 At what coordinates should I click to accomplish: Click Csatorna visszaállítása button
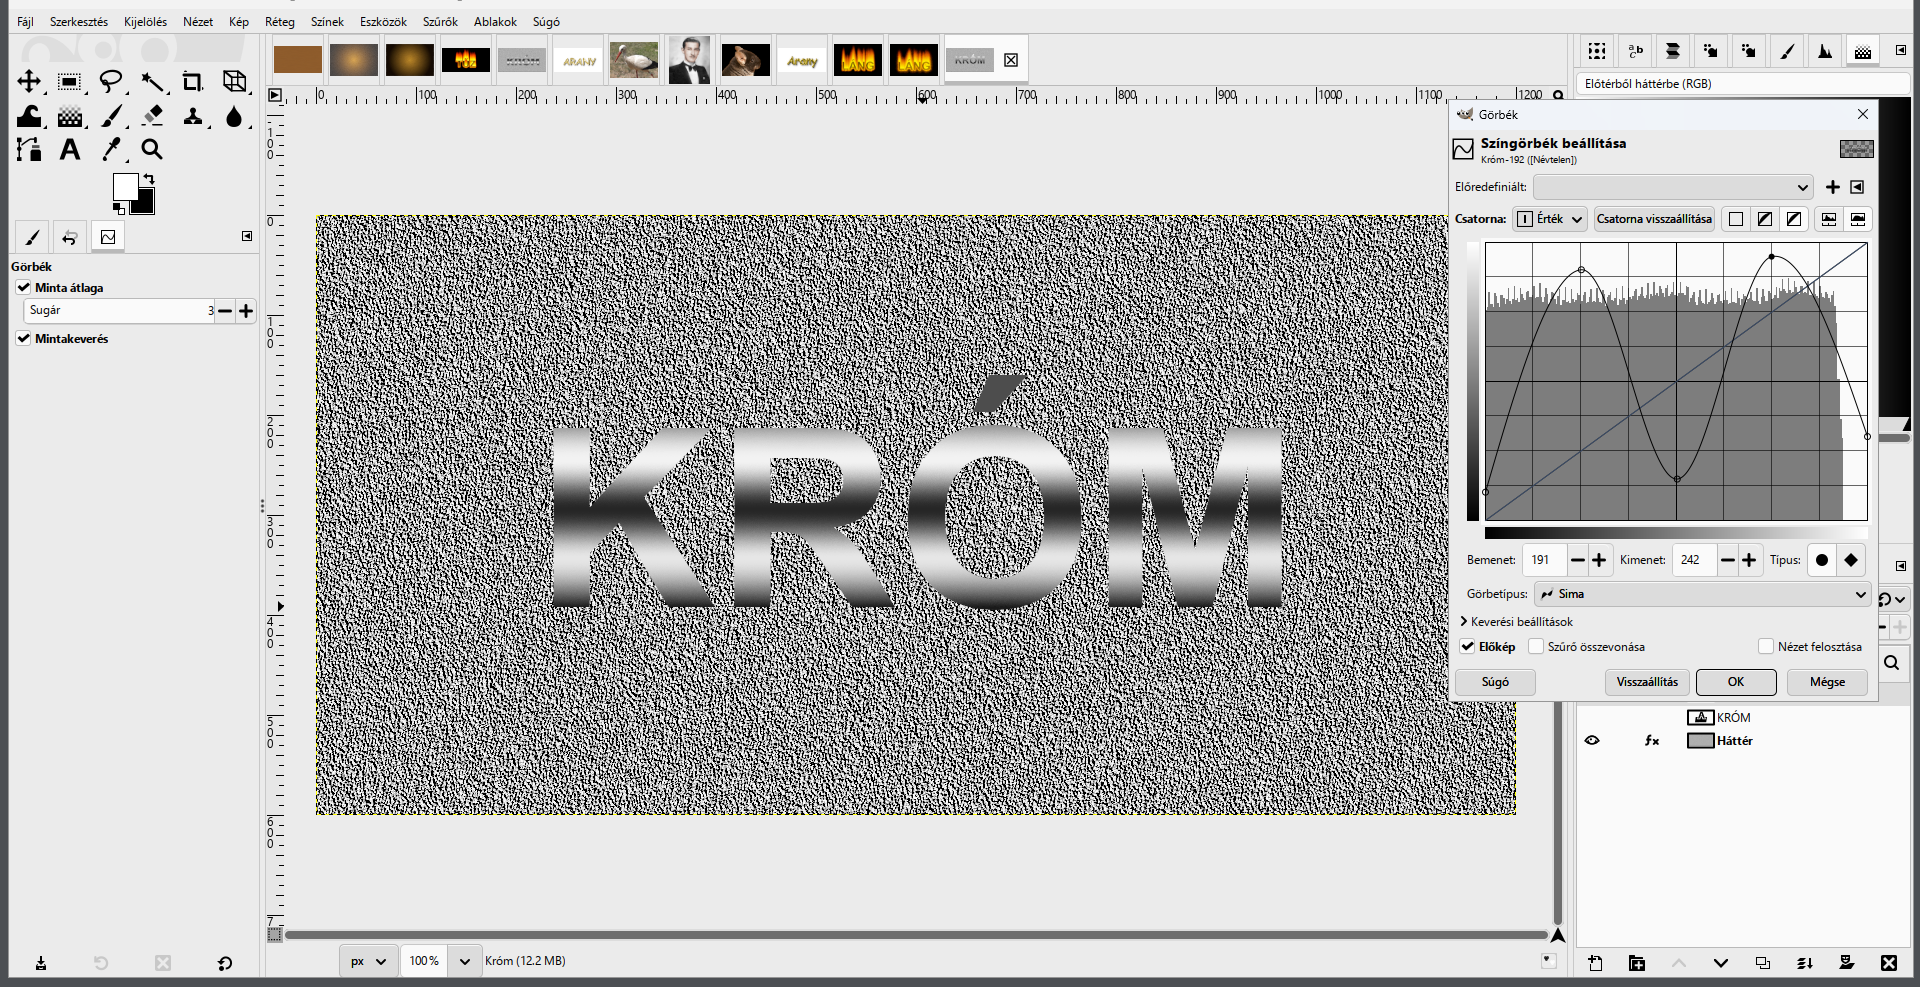pos(1654,219)
